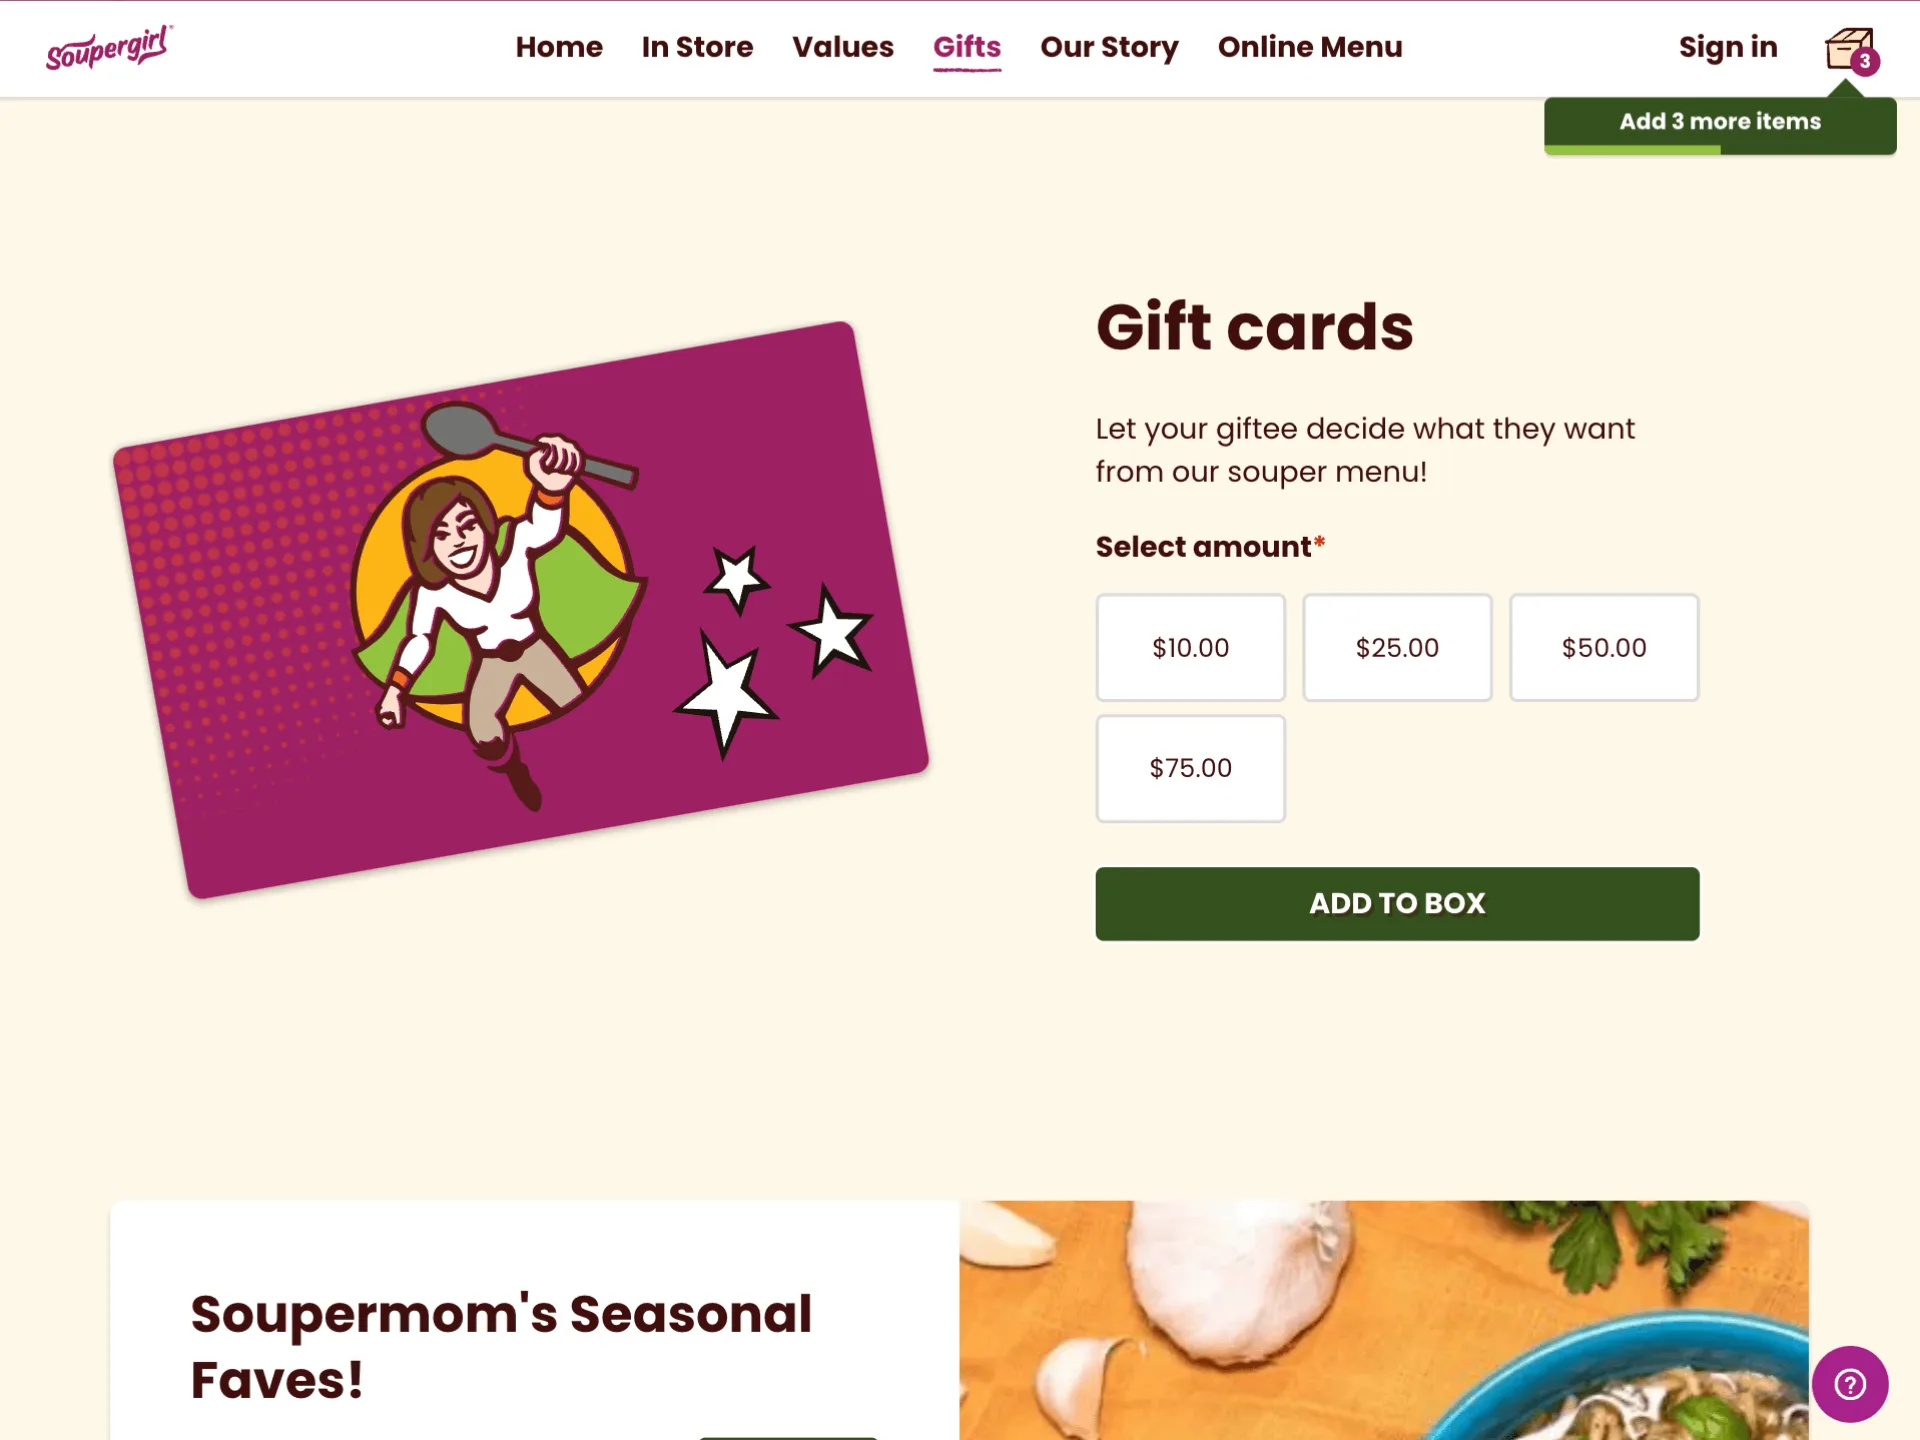Open the help question mark bubble
Image resolution: width=1920 pixels, height=1440 pixels.
(x=1850, y=1384)
